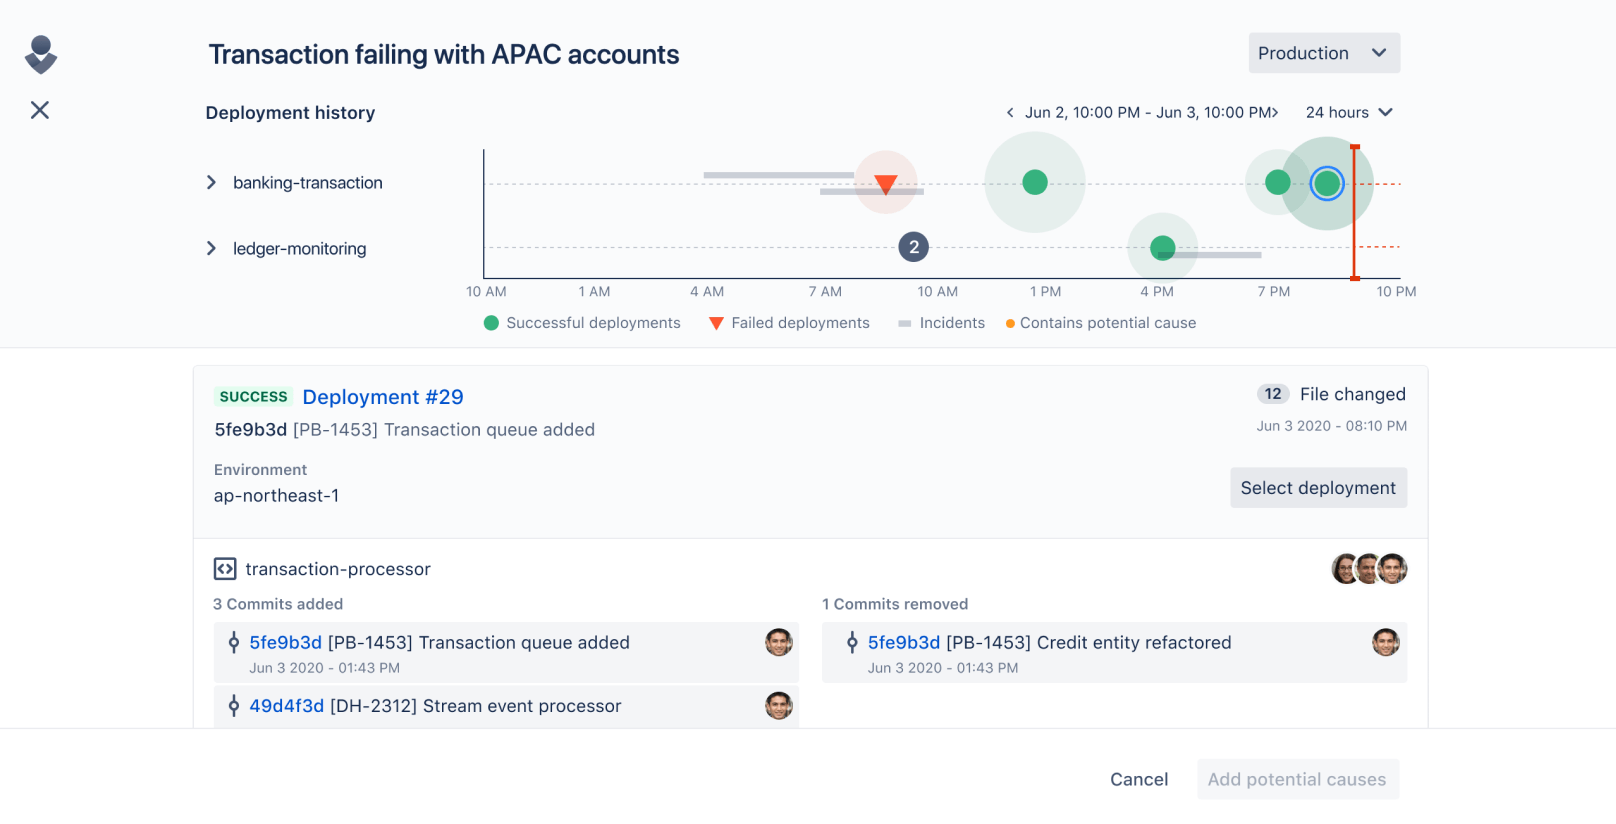Click committer avatar next to Stream event processor

(x=779, y=706)
